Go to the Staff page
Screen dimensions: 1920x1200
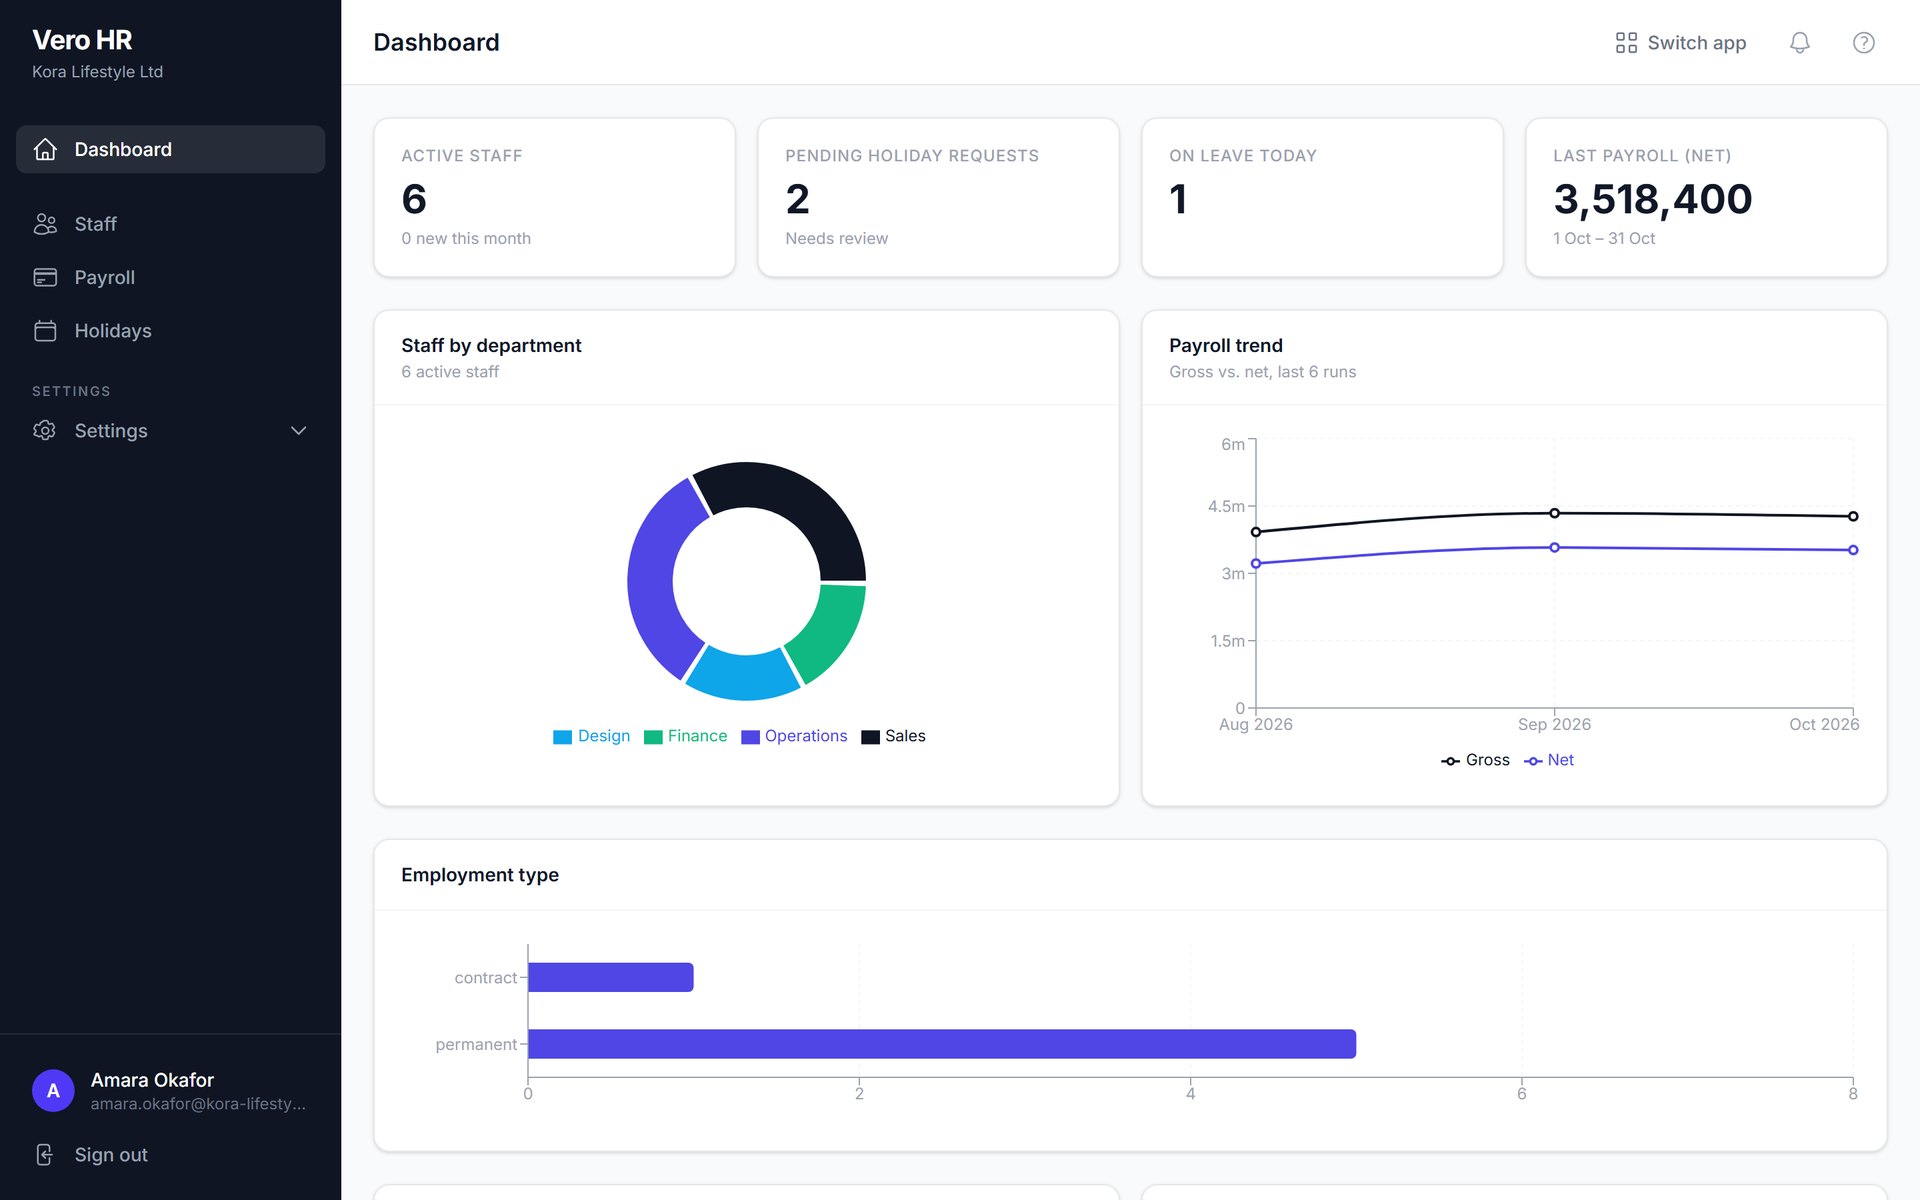click(x=170, y=224)
